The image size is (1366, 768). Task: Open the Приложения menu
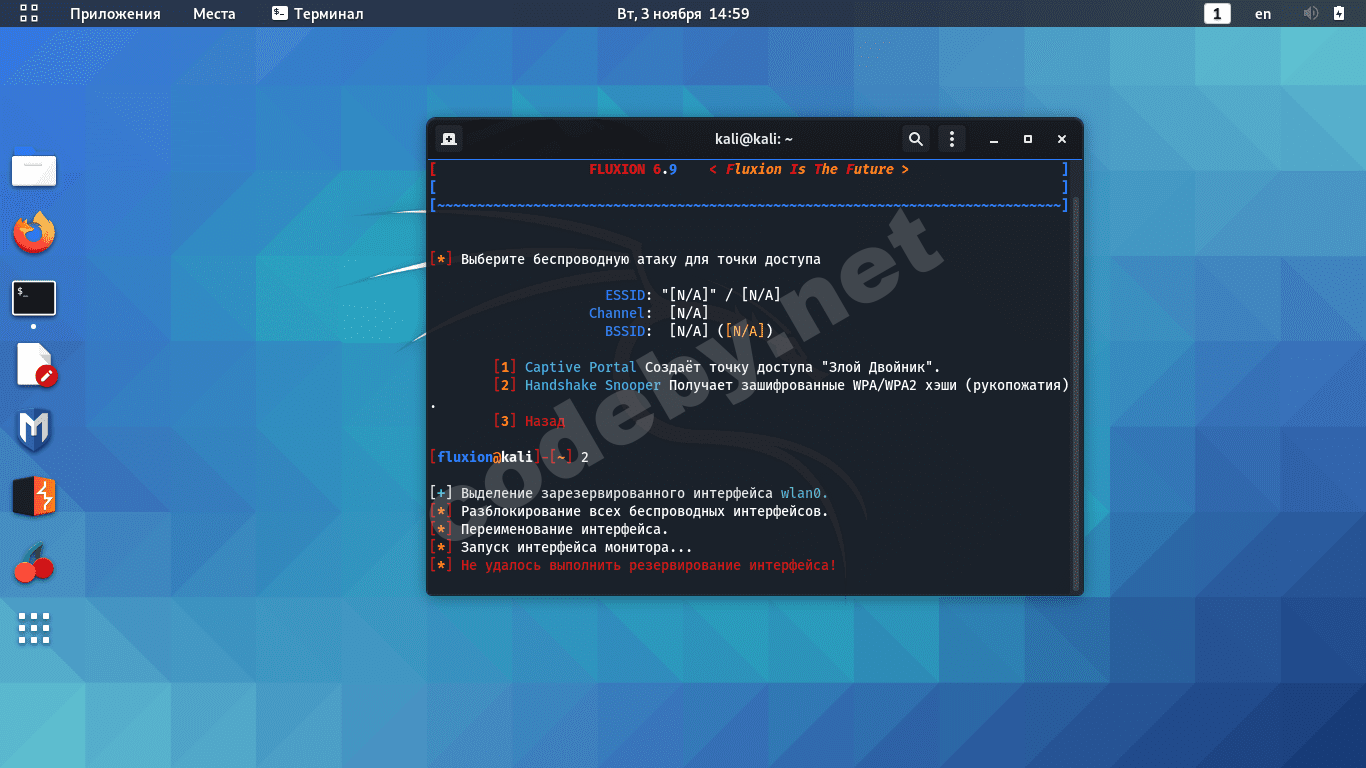[x=115, y=13]
